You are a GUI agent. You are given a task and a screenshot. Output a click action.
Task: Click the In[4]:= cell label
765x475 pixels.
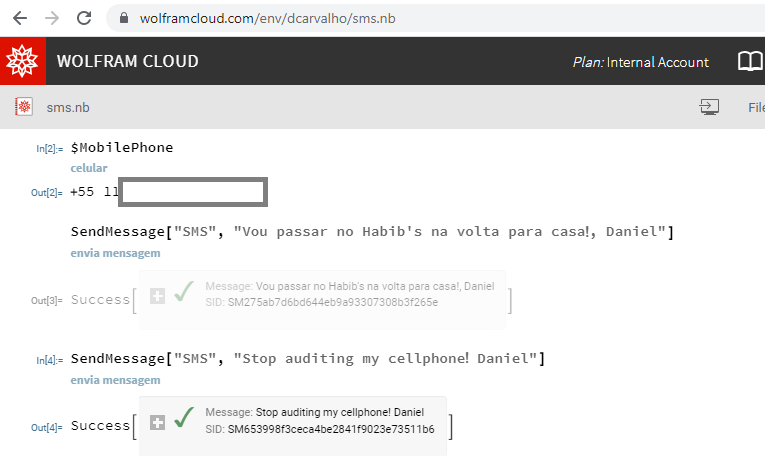click(49, 360)
